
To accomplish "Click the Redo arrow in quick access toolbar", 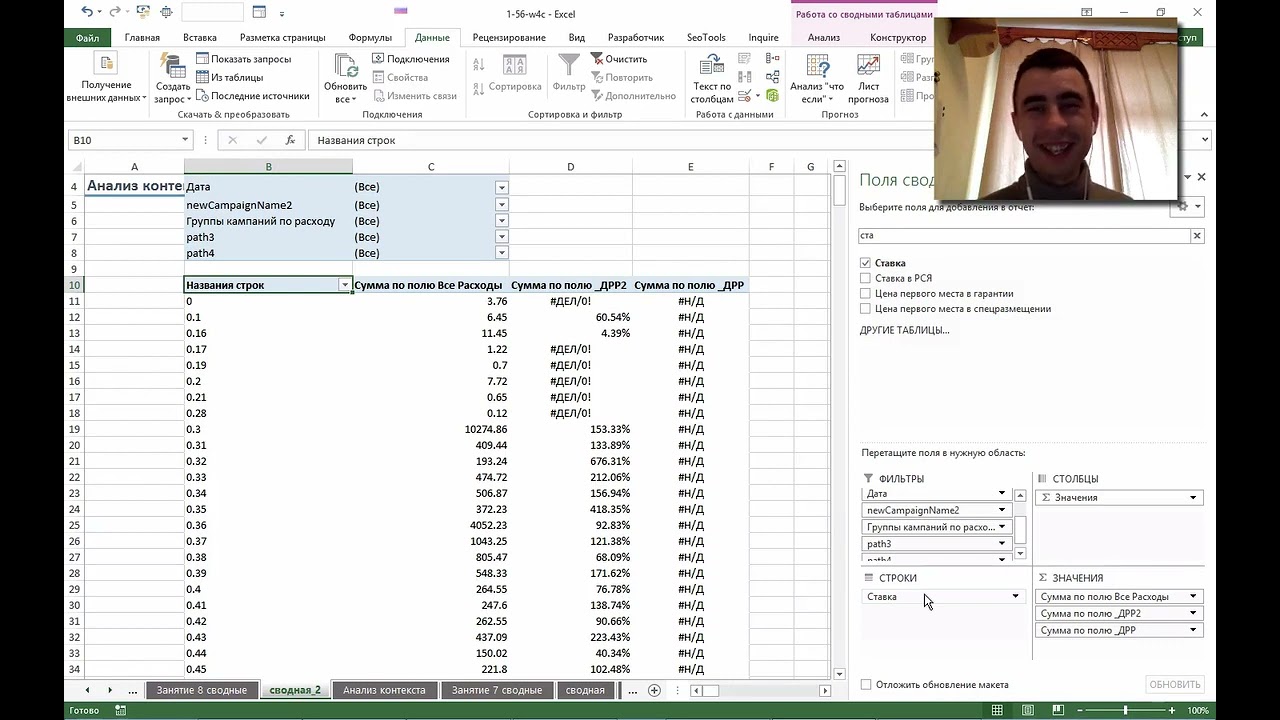I will pos(116,12).
